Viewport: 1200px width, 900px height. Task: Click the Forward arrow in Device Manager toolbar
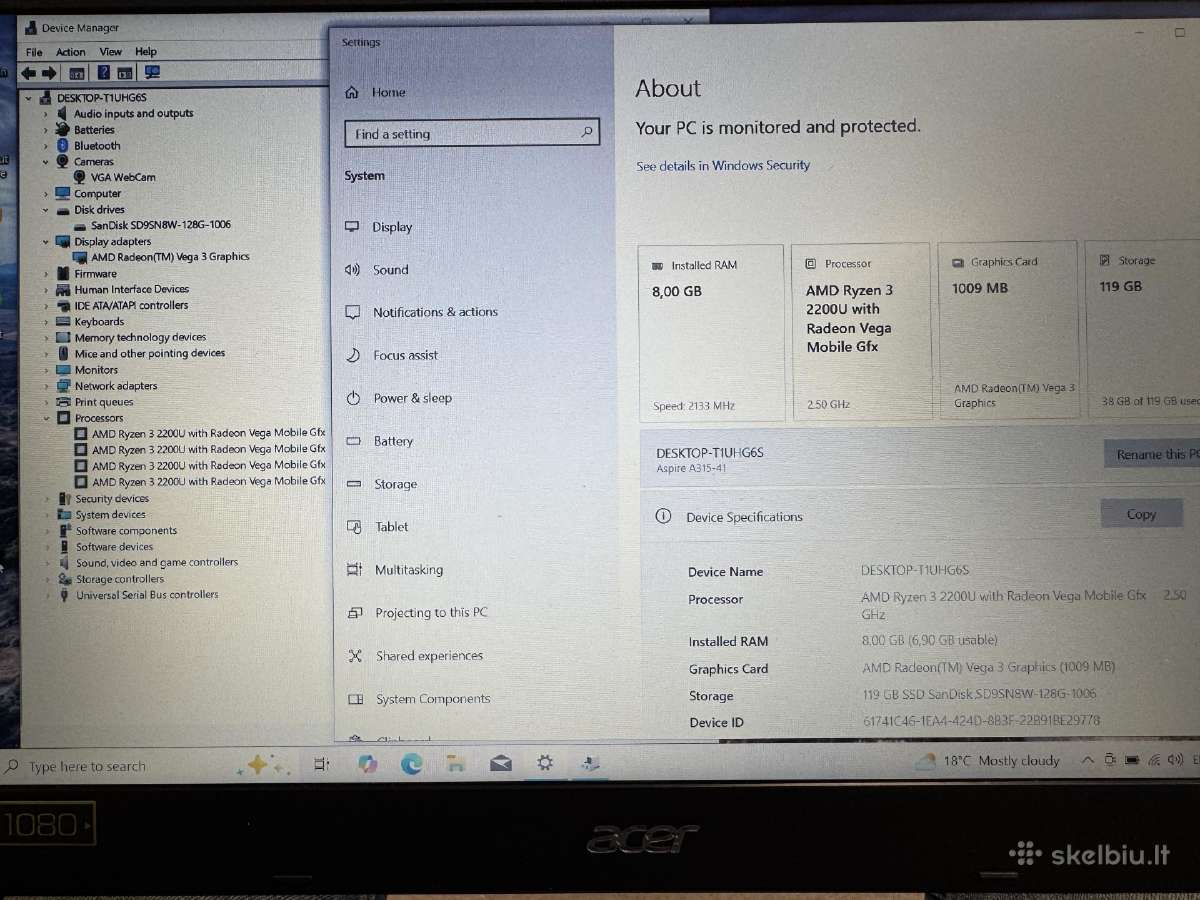pos(48,73)
